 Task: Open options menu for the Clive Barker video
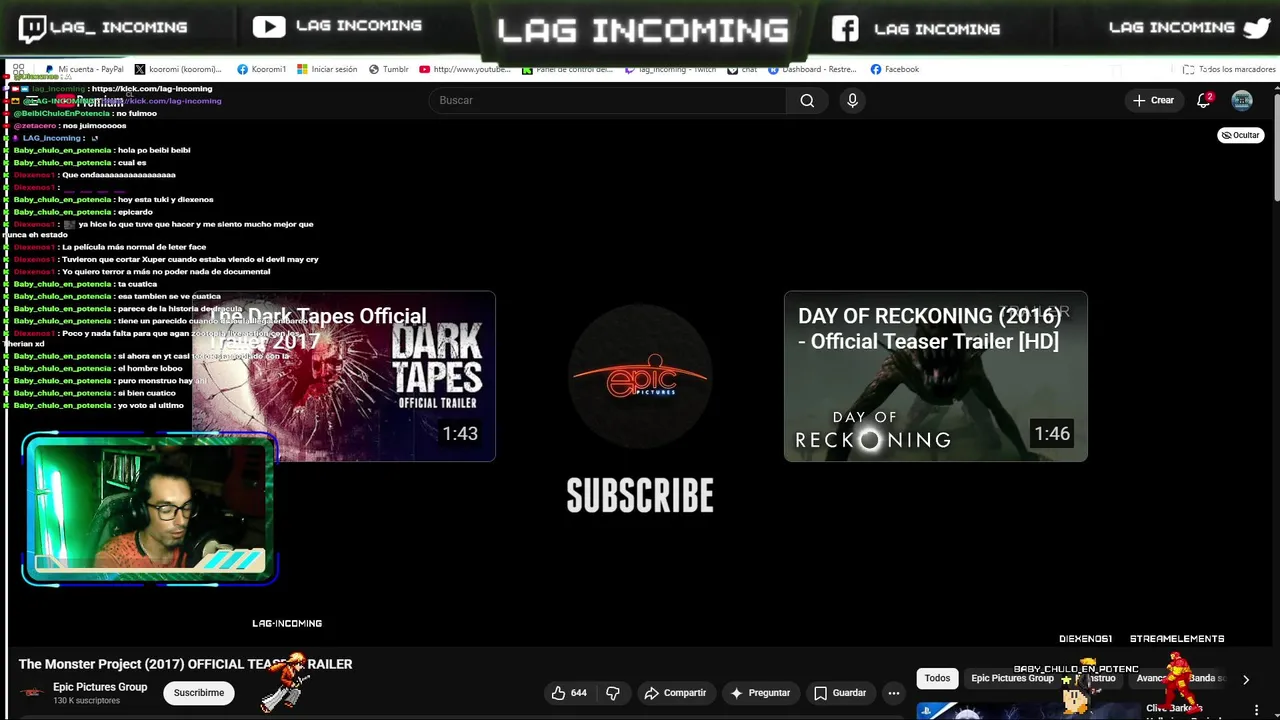pos(1257,710)
